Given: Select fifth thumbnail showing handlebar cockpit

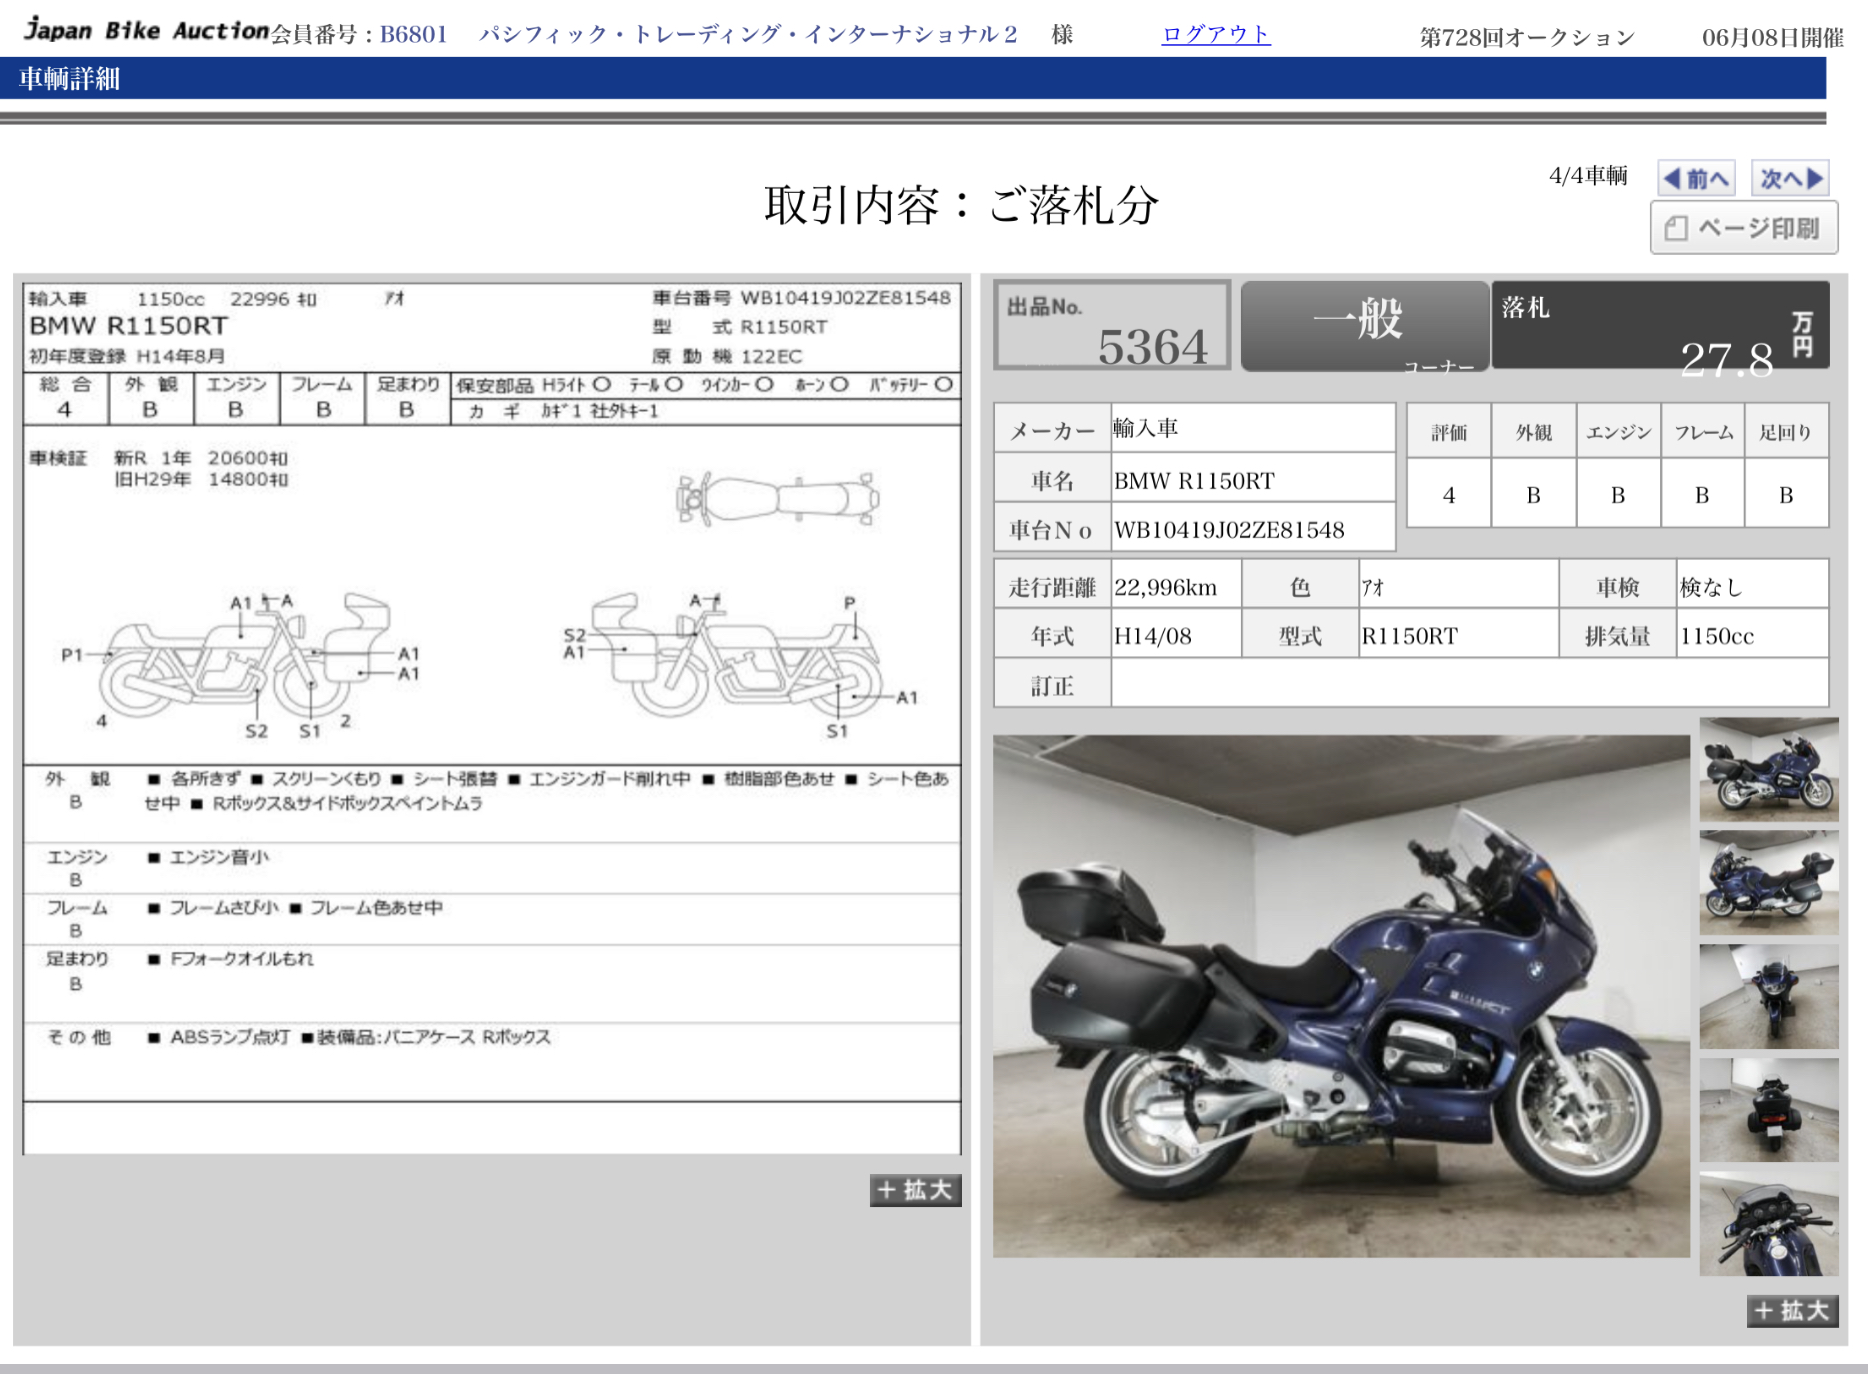Looking at the screenshot, I should click(x=1768, y=1224).
